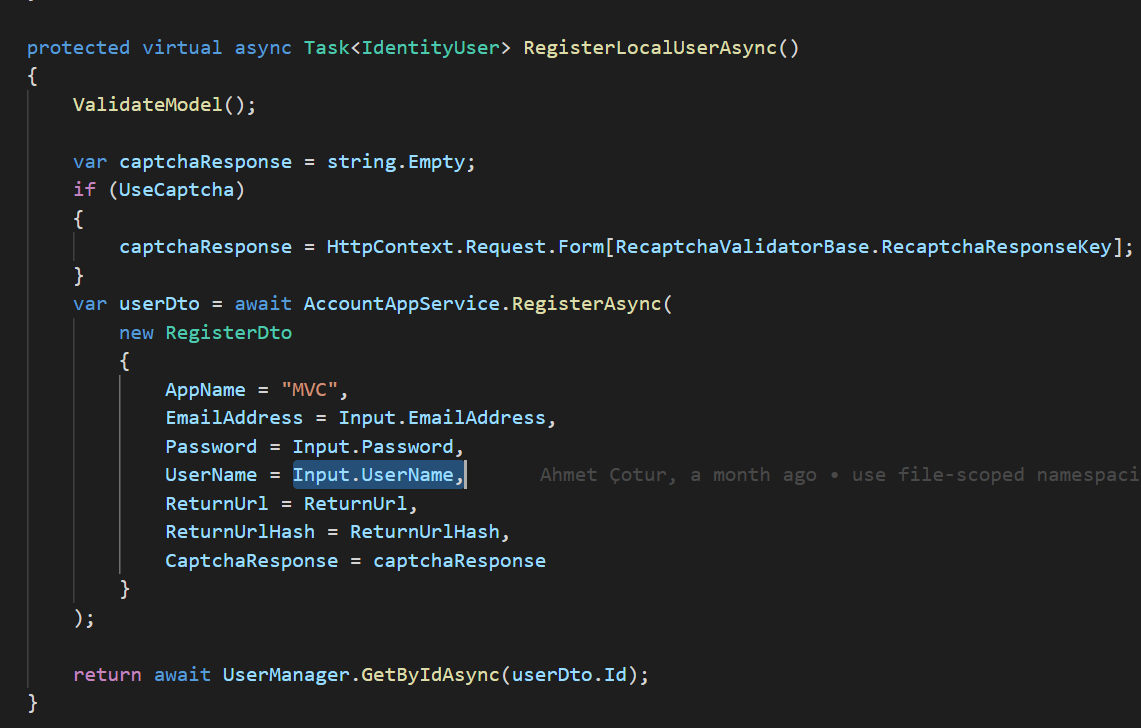
Task: Click the RecaptchaValidatorBase class reference
Action: click(743, 247)
